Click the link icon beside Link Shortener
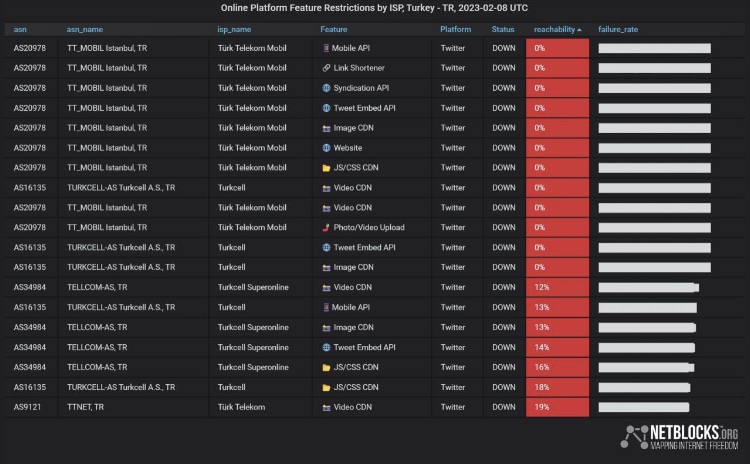This screenshot has height=464, width=750. click(327, 68)
